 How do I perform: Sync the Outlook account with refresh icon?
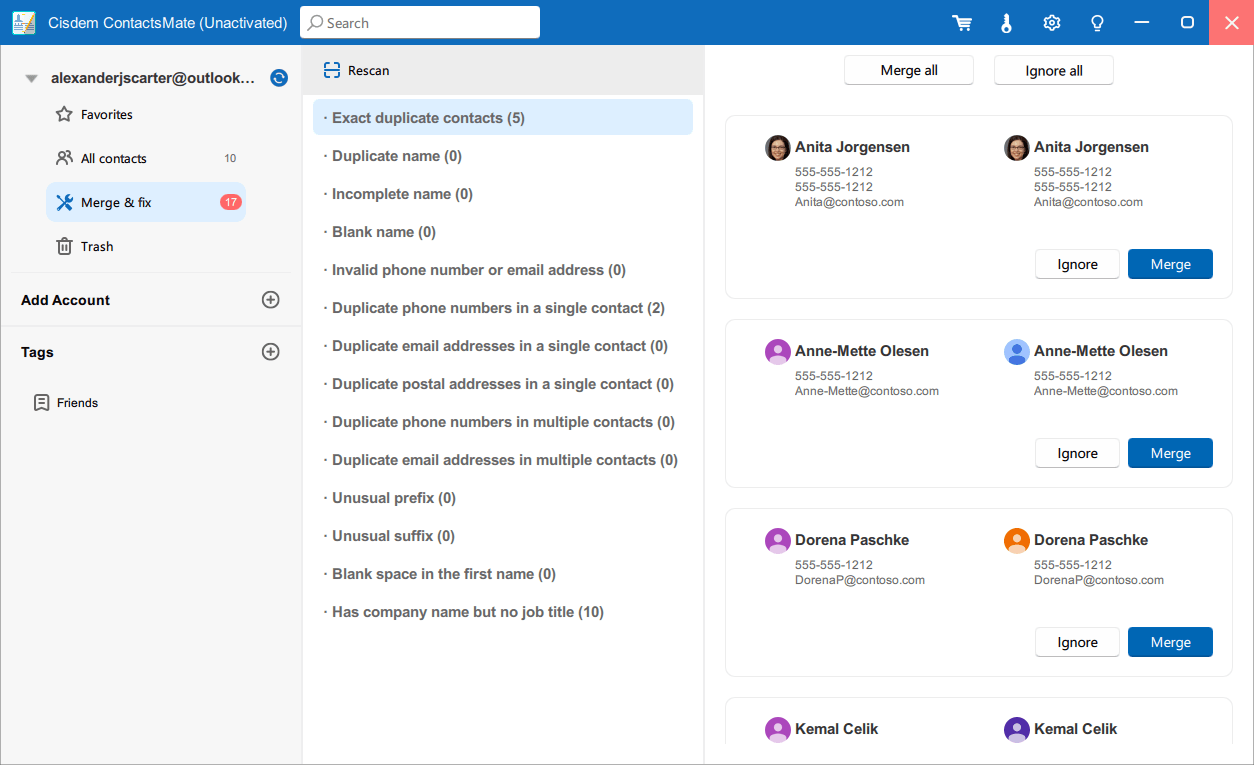[x=279, y=78]
